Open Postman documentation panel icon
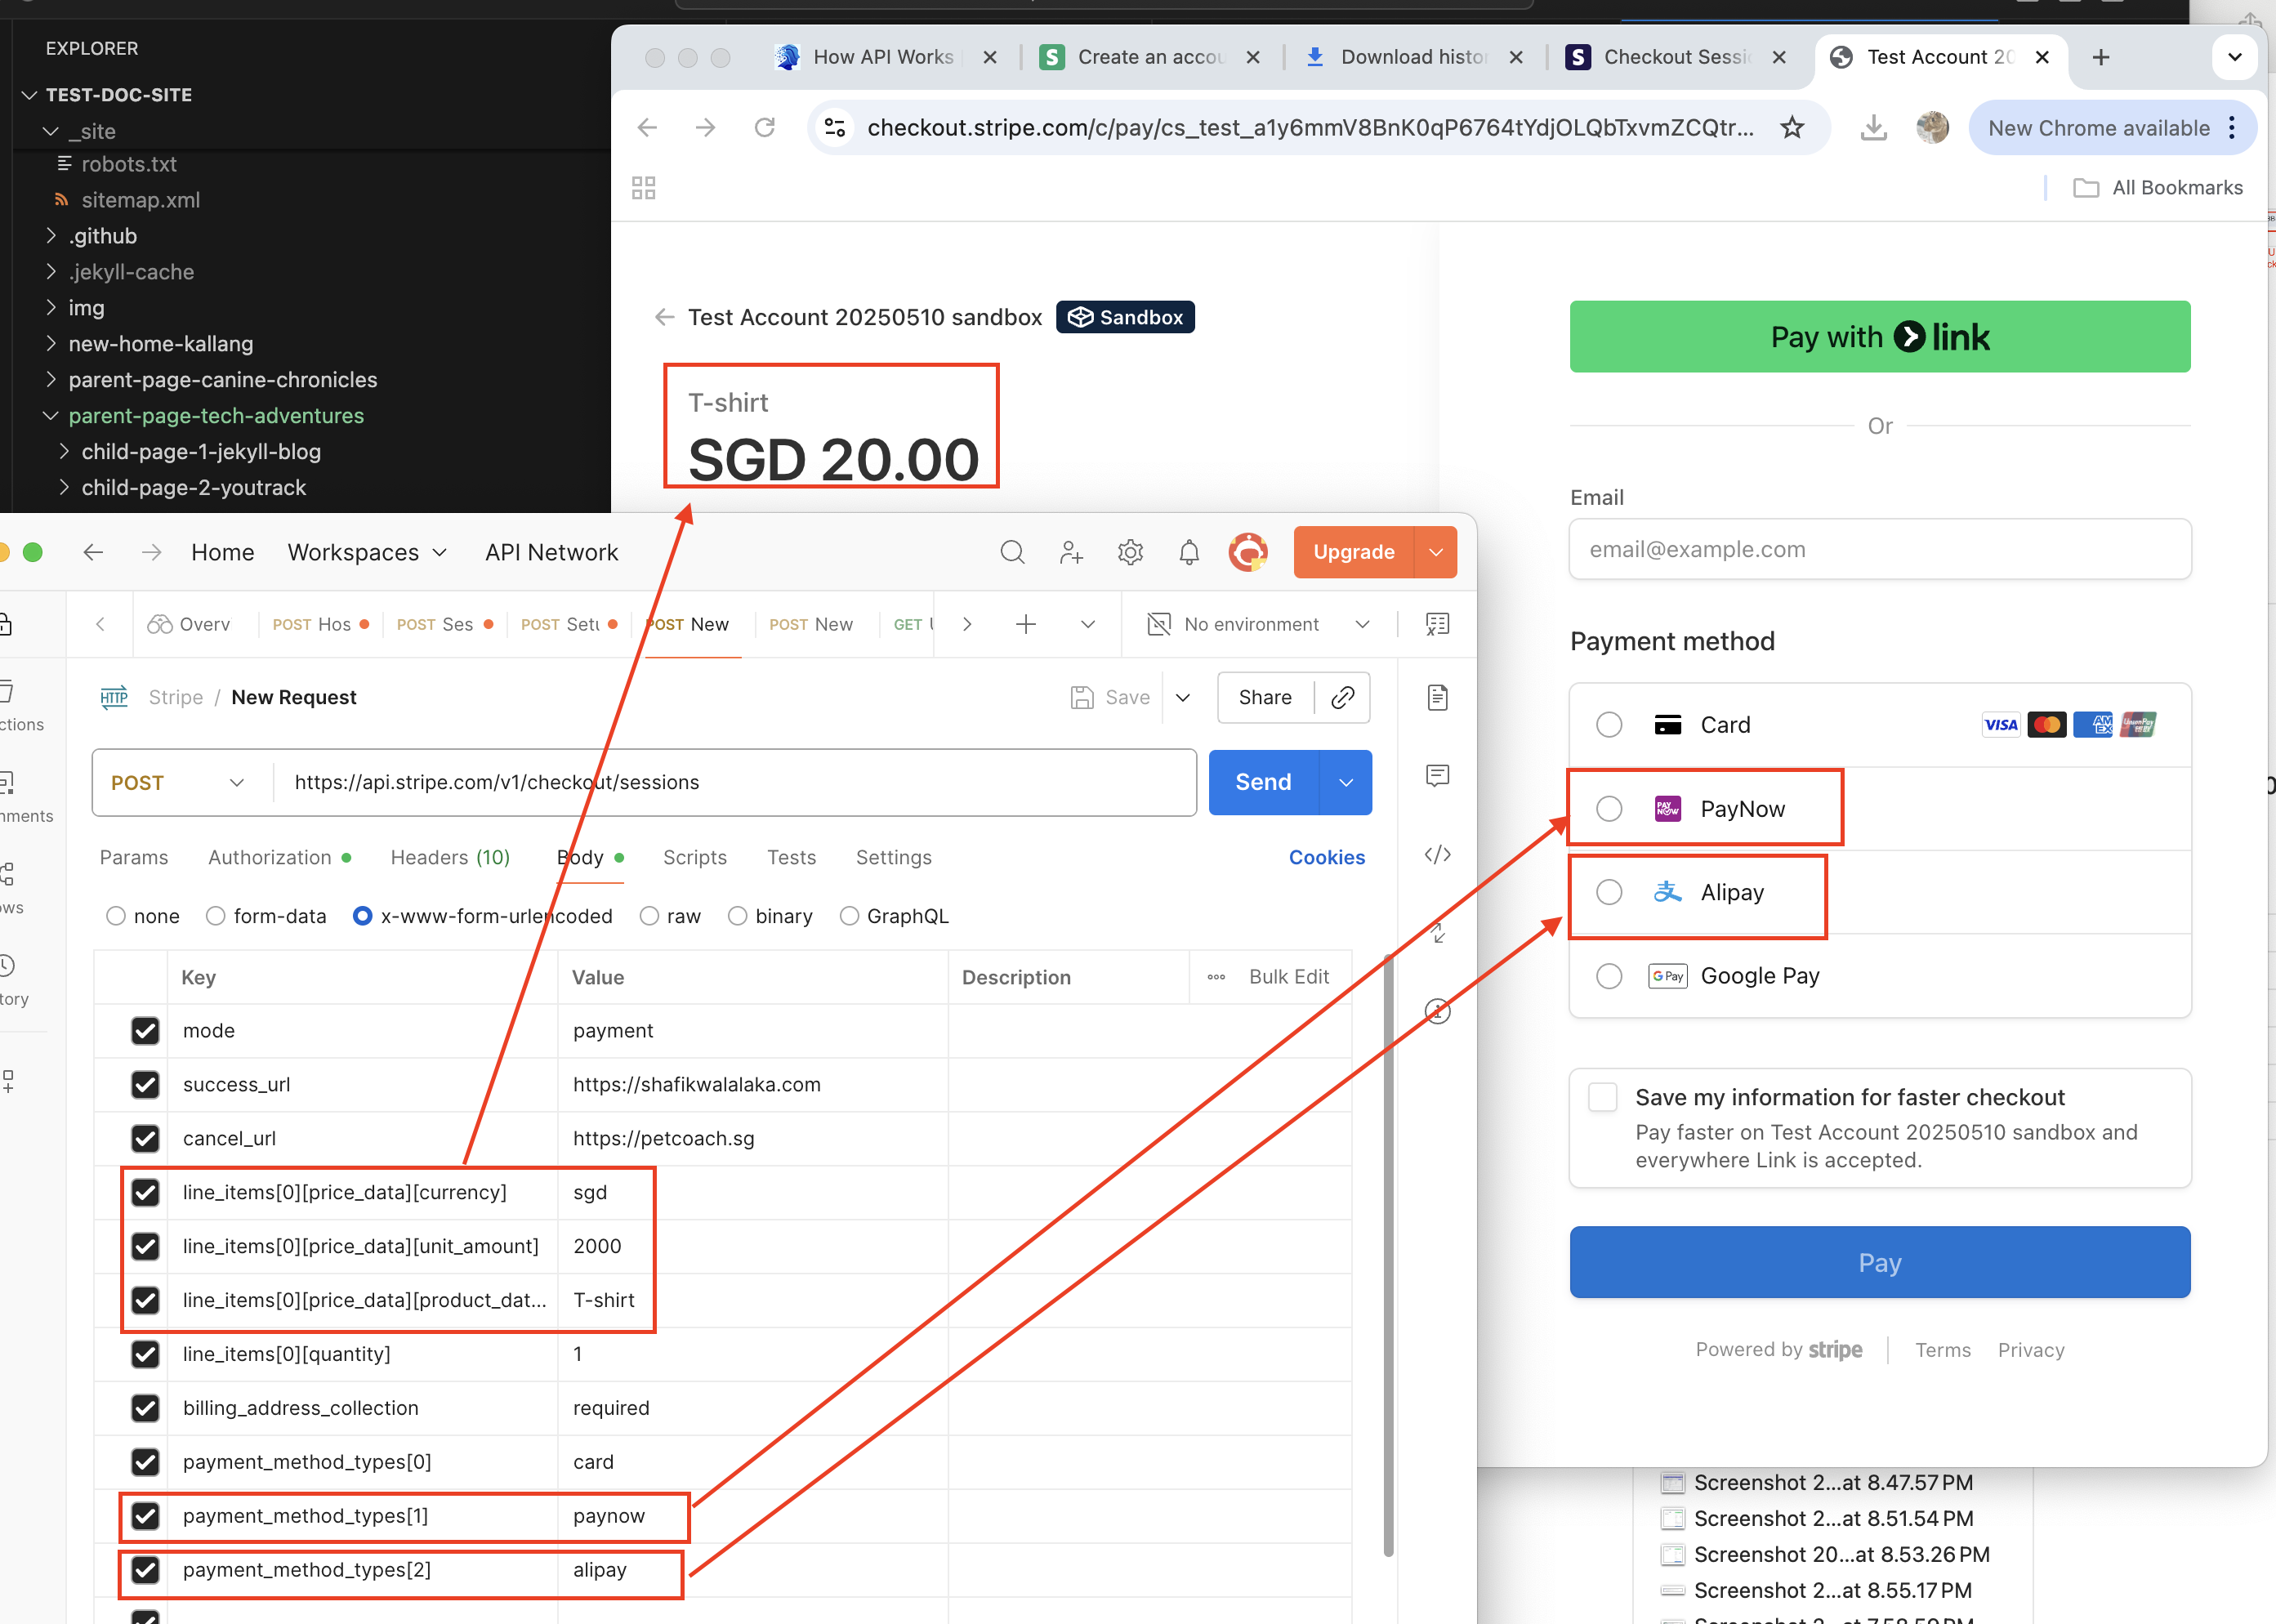This screenshot has width=2276, height=1624. [x=1437, y=697]
